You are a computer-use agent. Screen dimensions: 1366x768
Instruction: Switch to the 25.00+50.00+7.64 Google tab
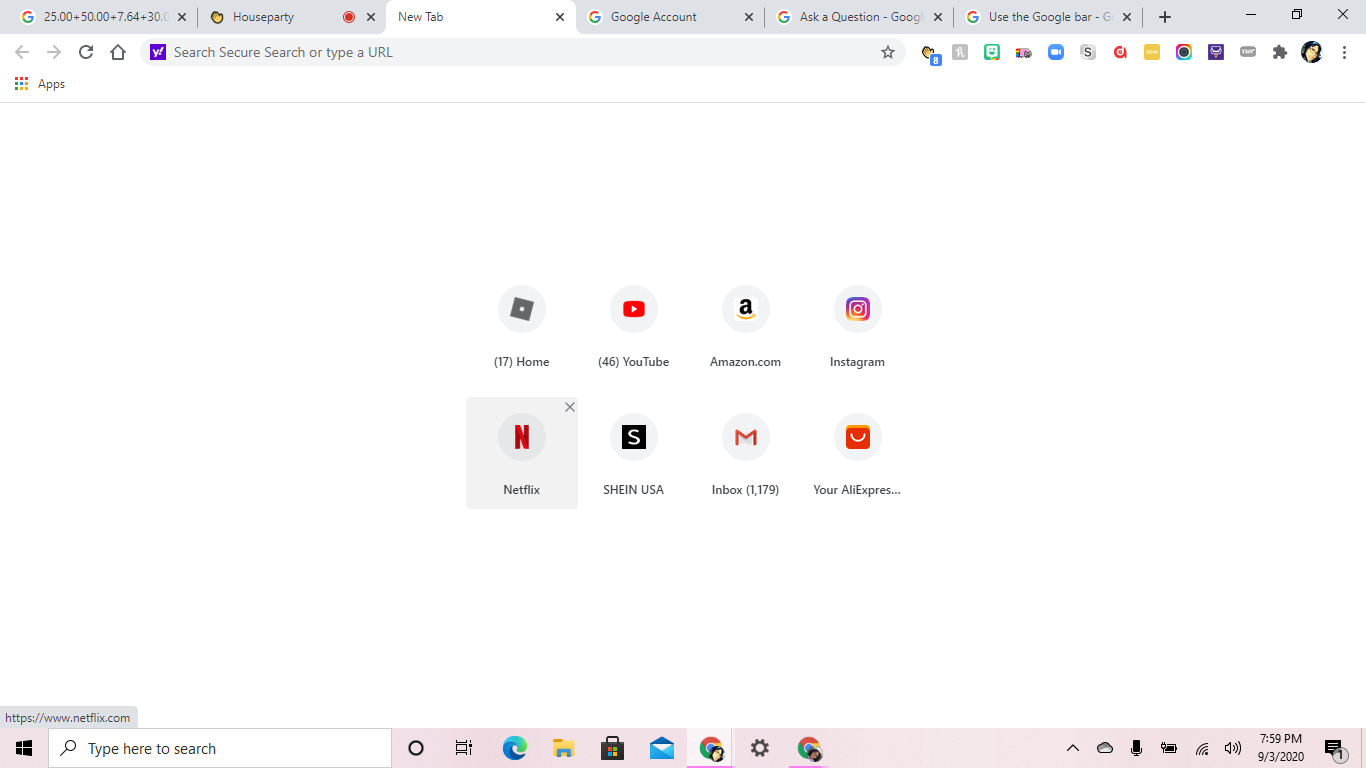click(103, 17)
